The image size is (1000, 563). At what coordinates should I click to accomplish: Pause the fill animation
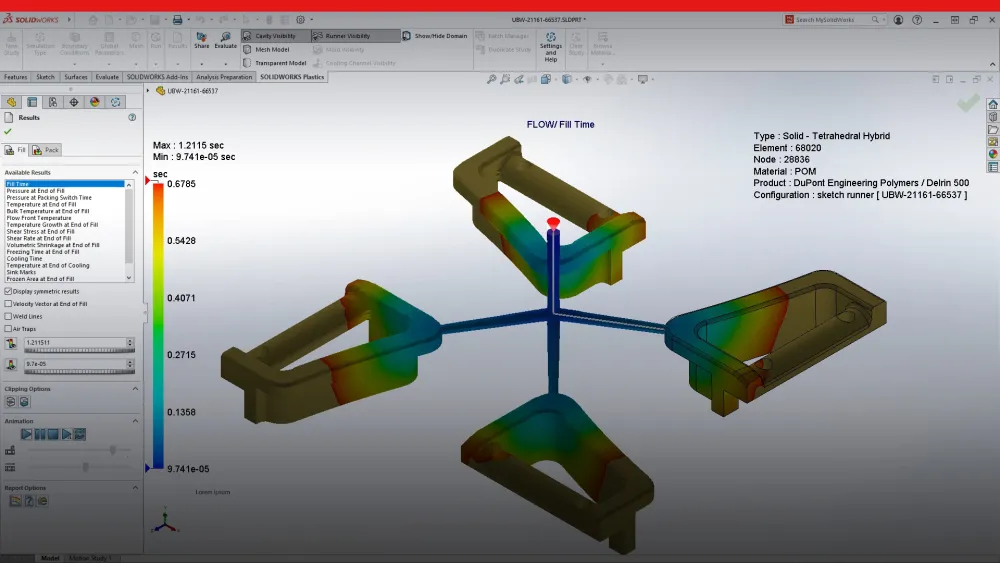tap(40, 434)
